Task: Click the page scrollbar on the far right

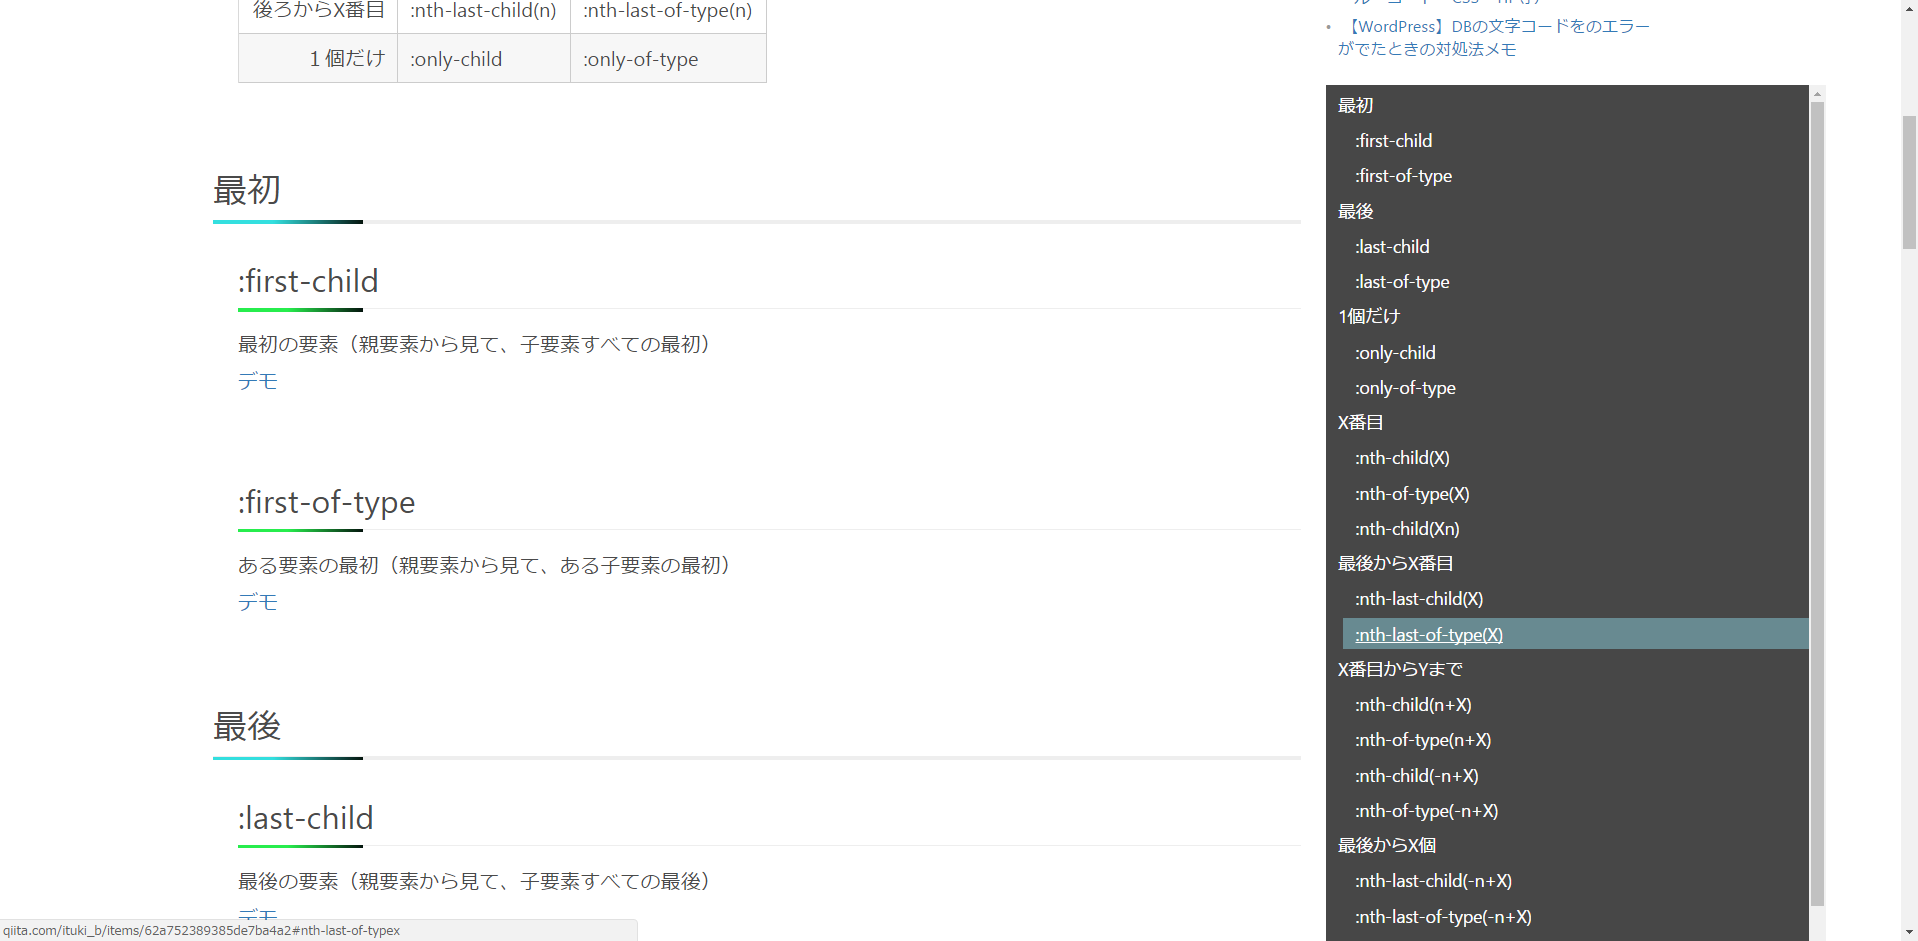Action: tap(1908, 170)
